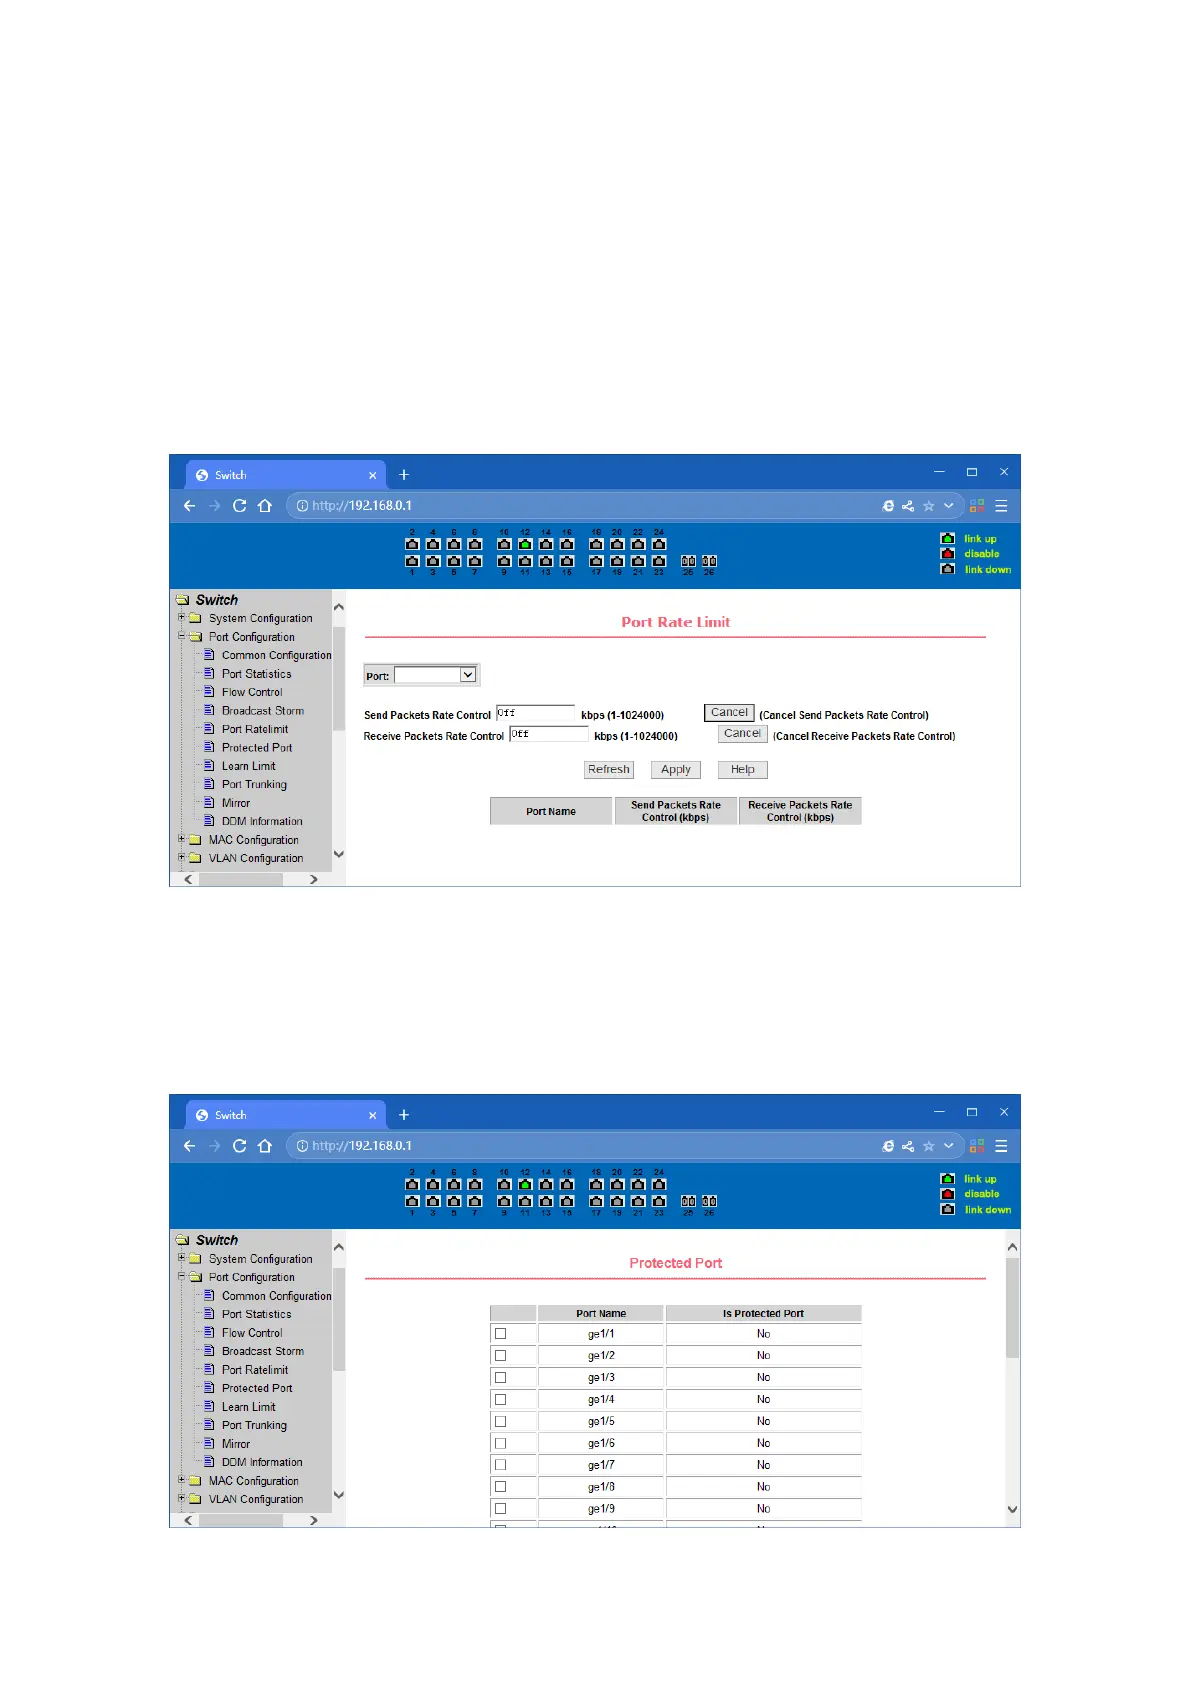This screenshot has width=1191, height=1684.
Task: Reload the page in Protected Port browser window
Action: click(x=239, y=1146)
